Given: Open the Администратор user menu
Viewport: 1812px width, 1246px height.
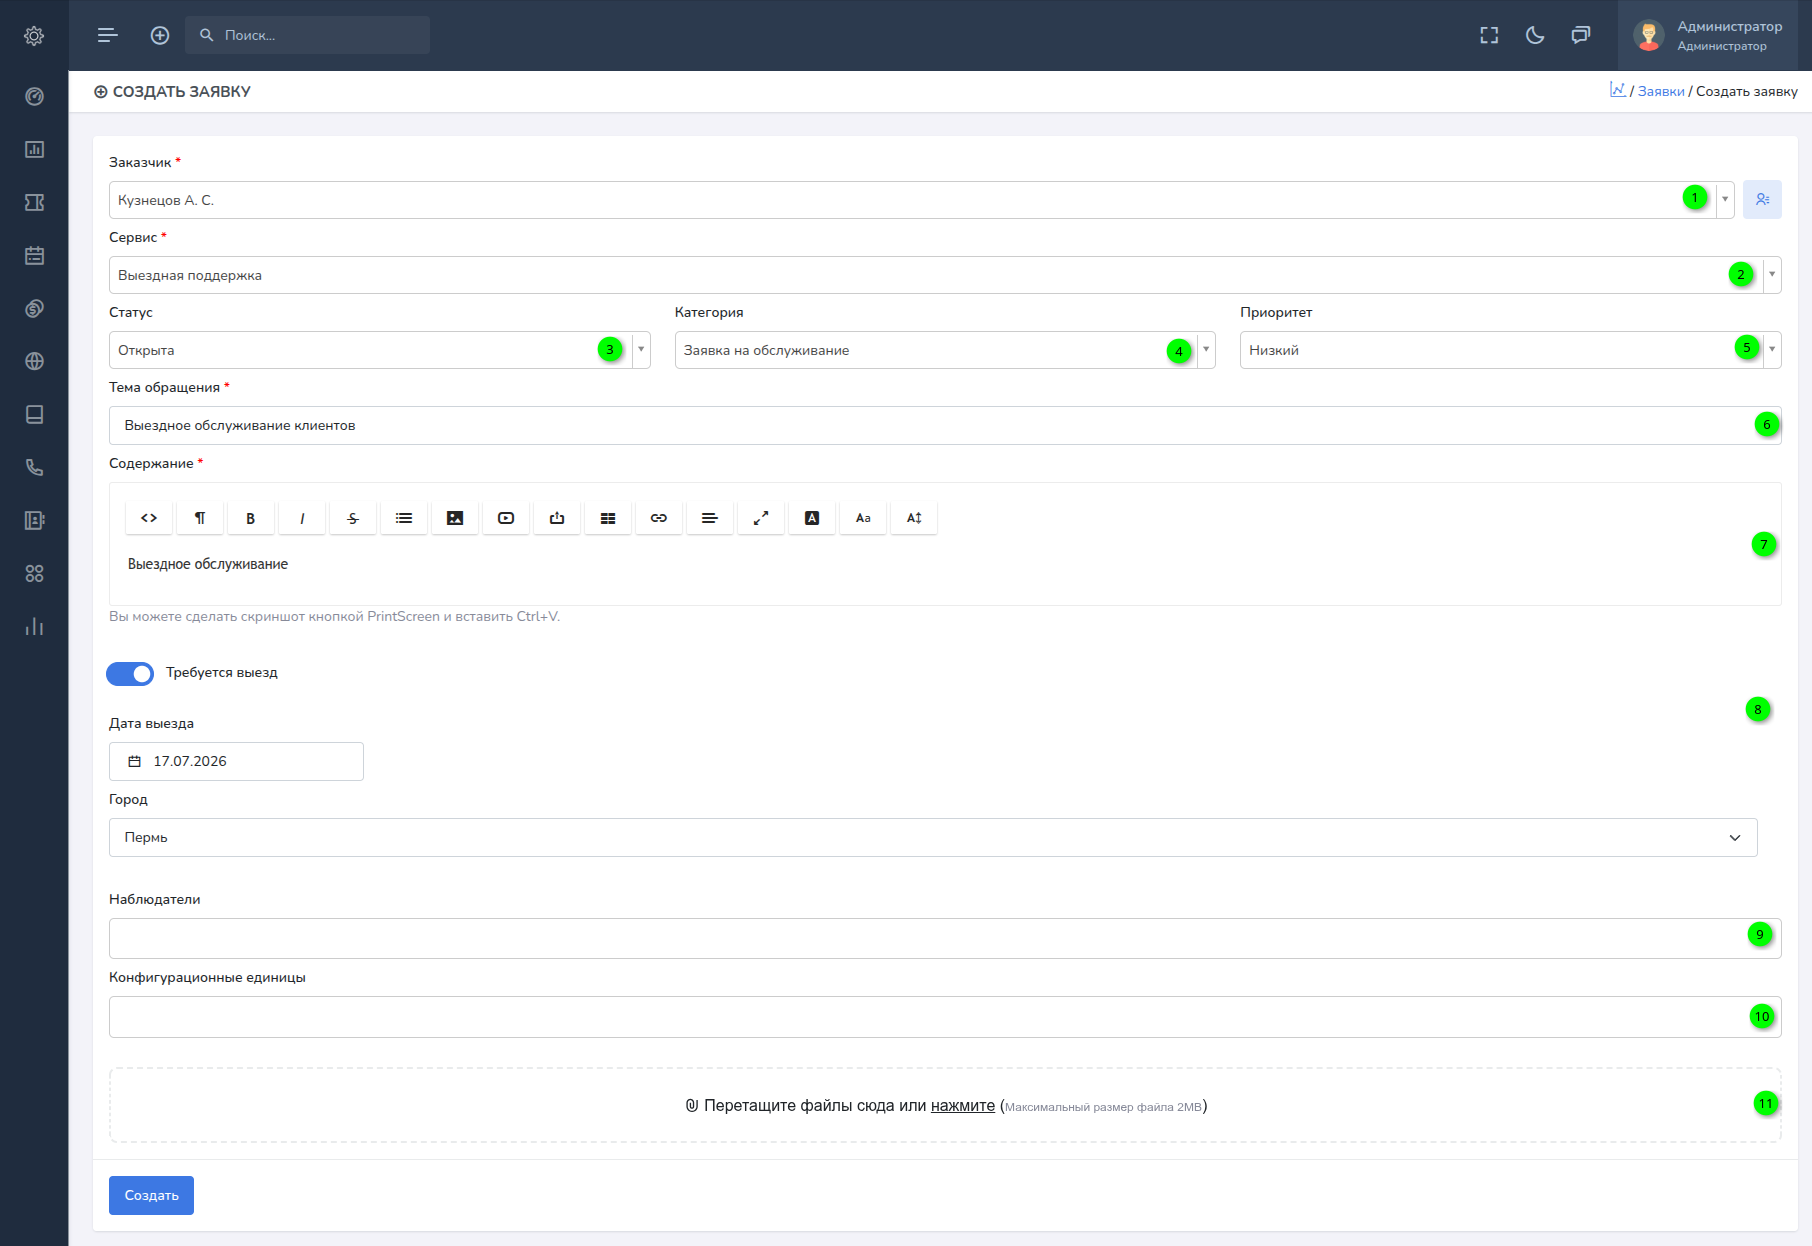Looking at the screenshot, I should click(1708, 35).
